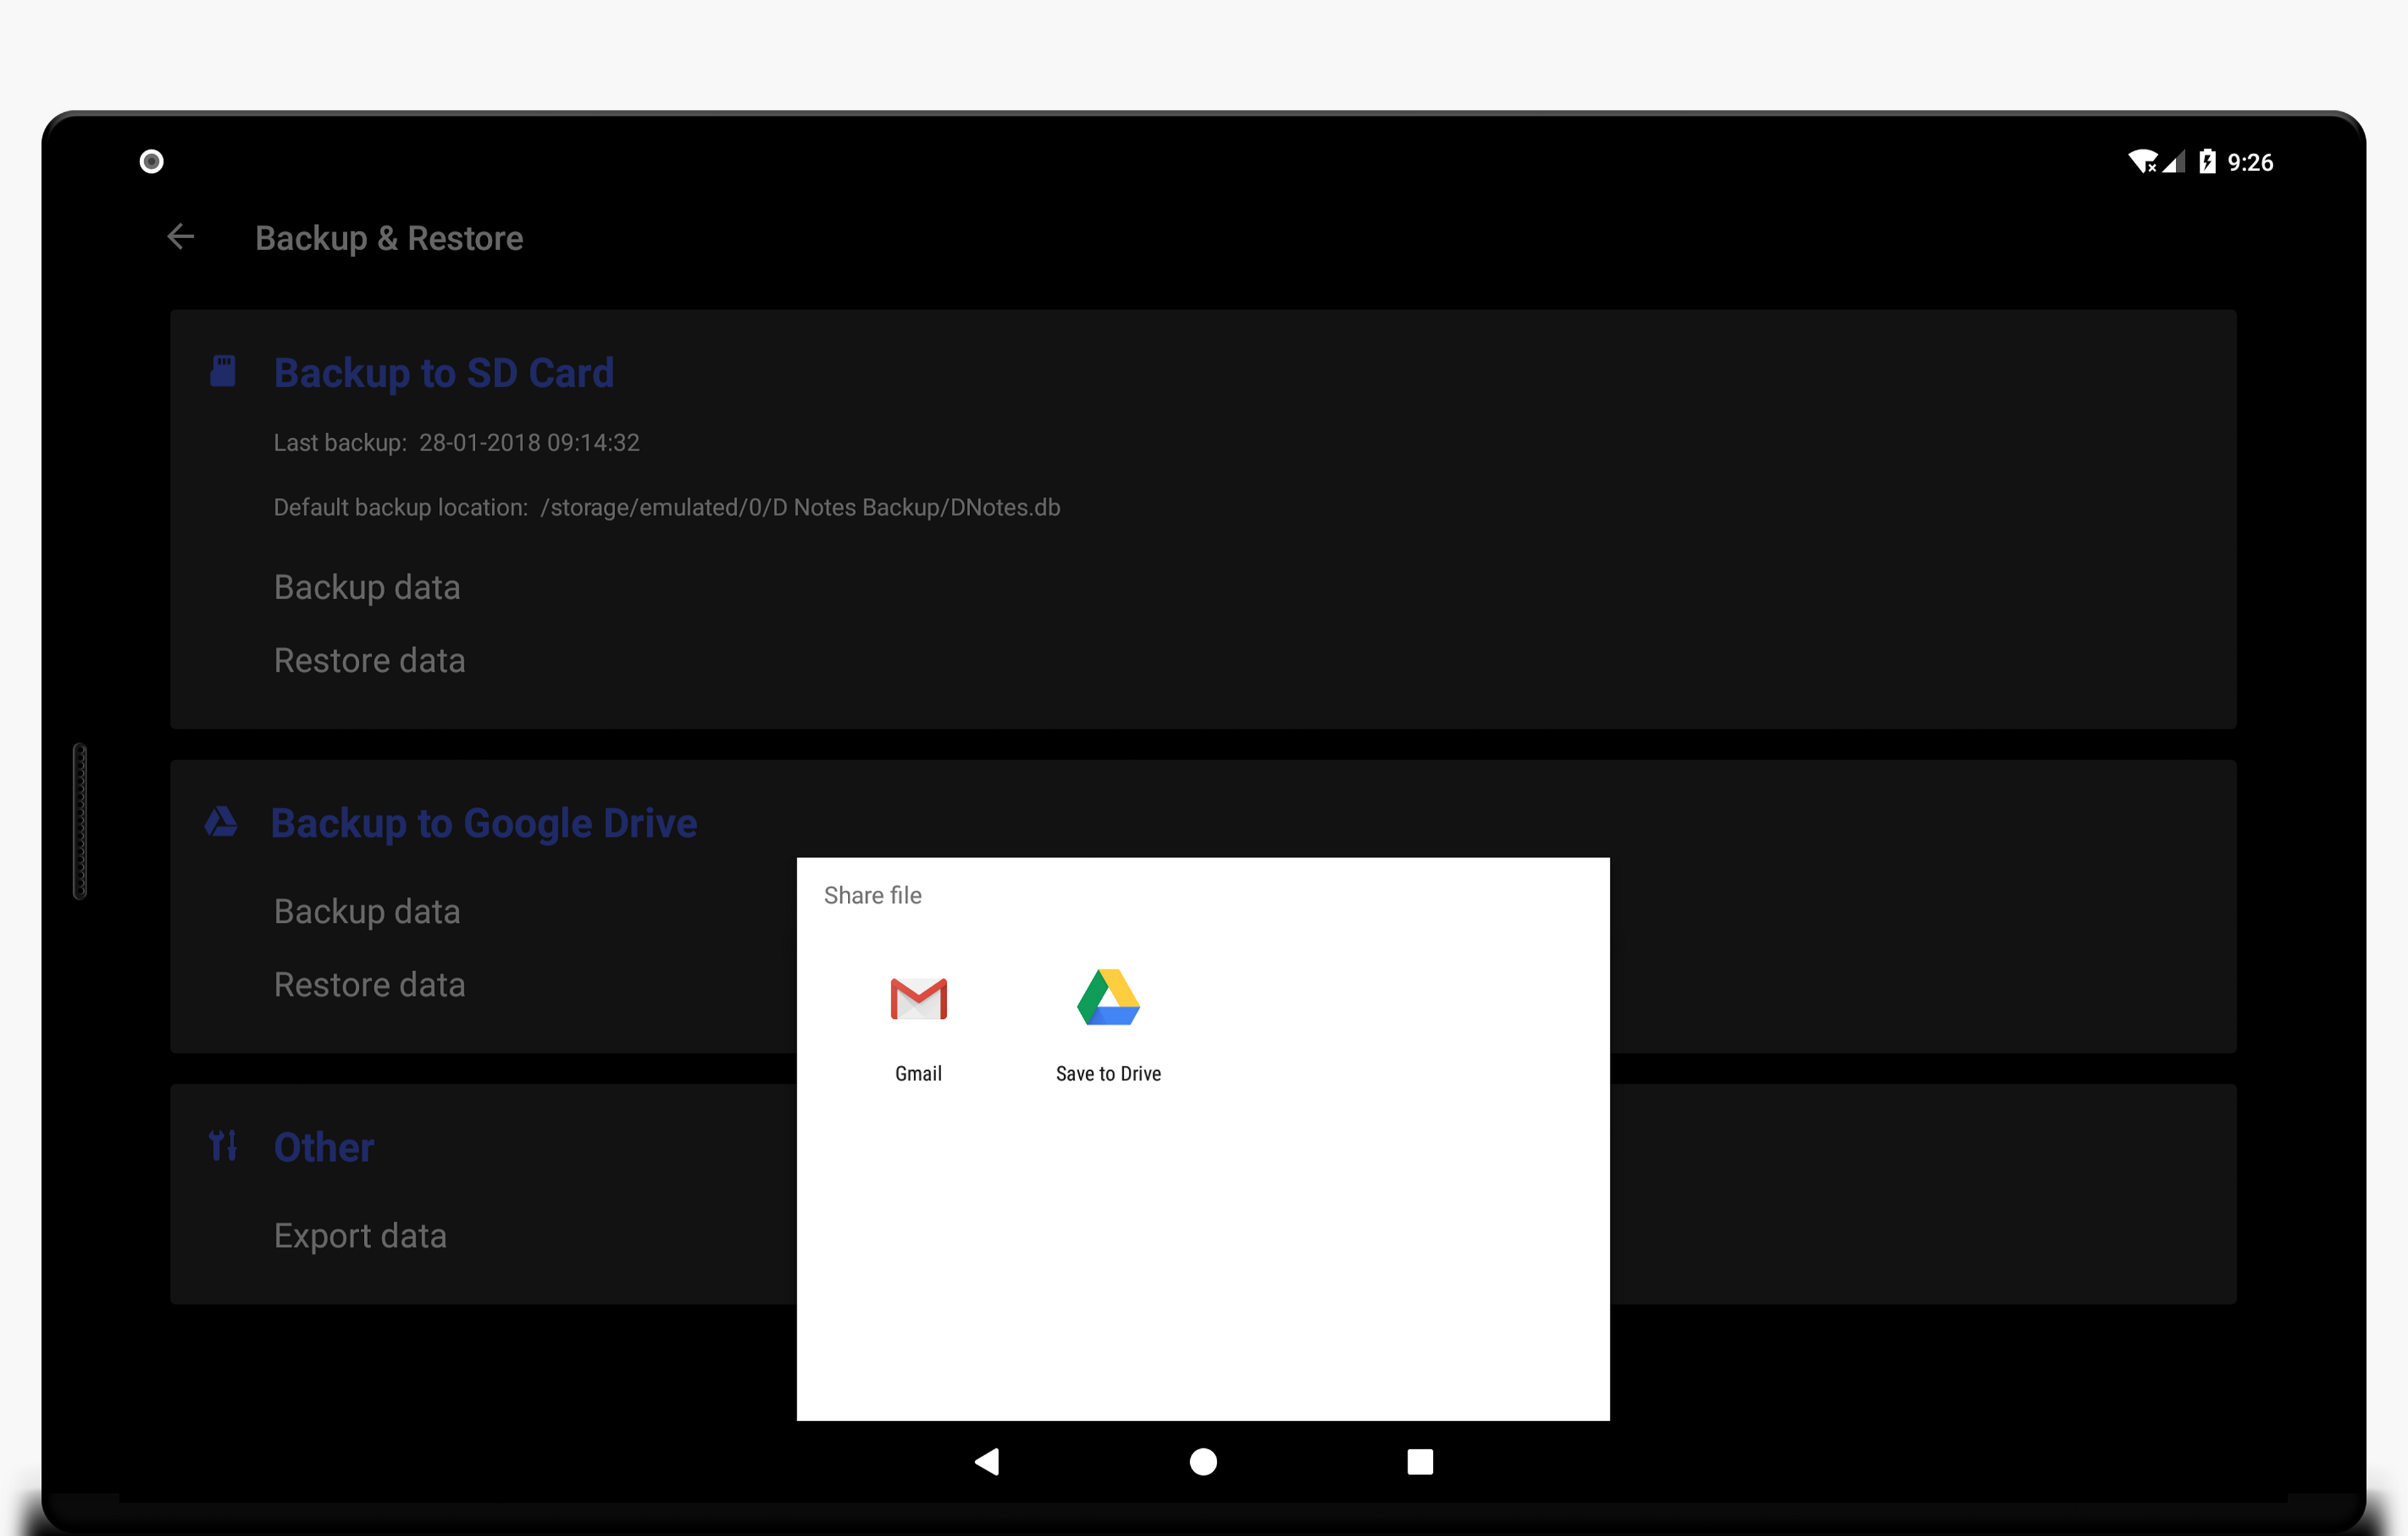This screenshot has height=1536, width=2408.
Task: Tap Android recent apps square button
Action: pos(1420,1462)
